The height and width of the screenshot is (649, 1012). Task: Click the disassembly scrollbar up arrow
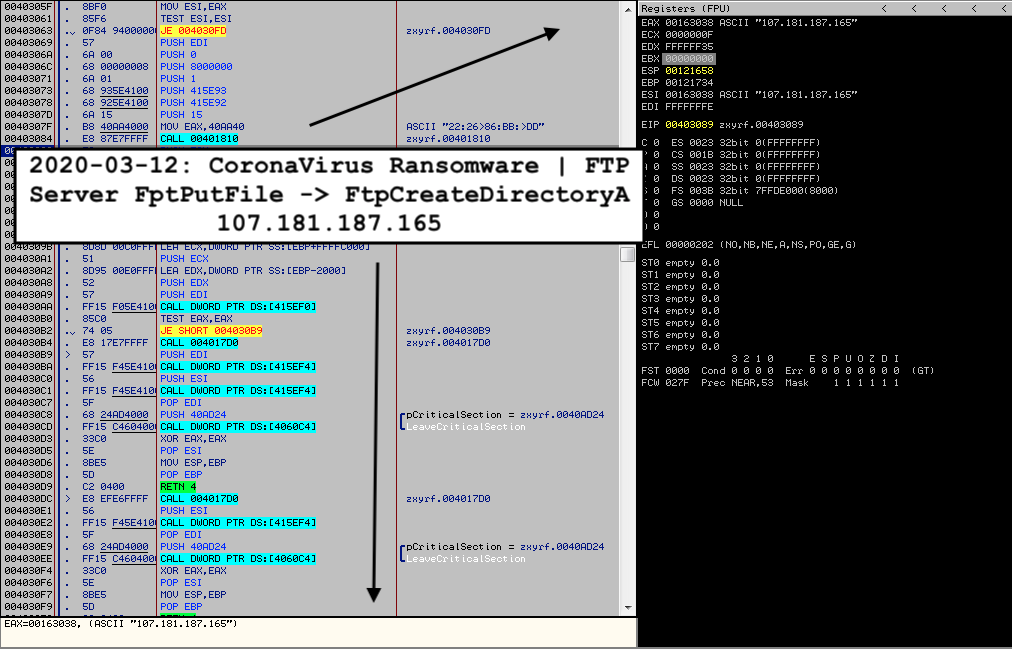[x=628, y=9]
